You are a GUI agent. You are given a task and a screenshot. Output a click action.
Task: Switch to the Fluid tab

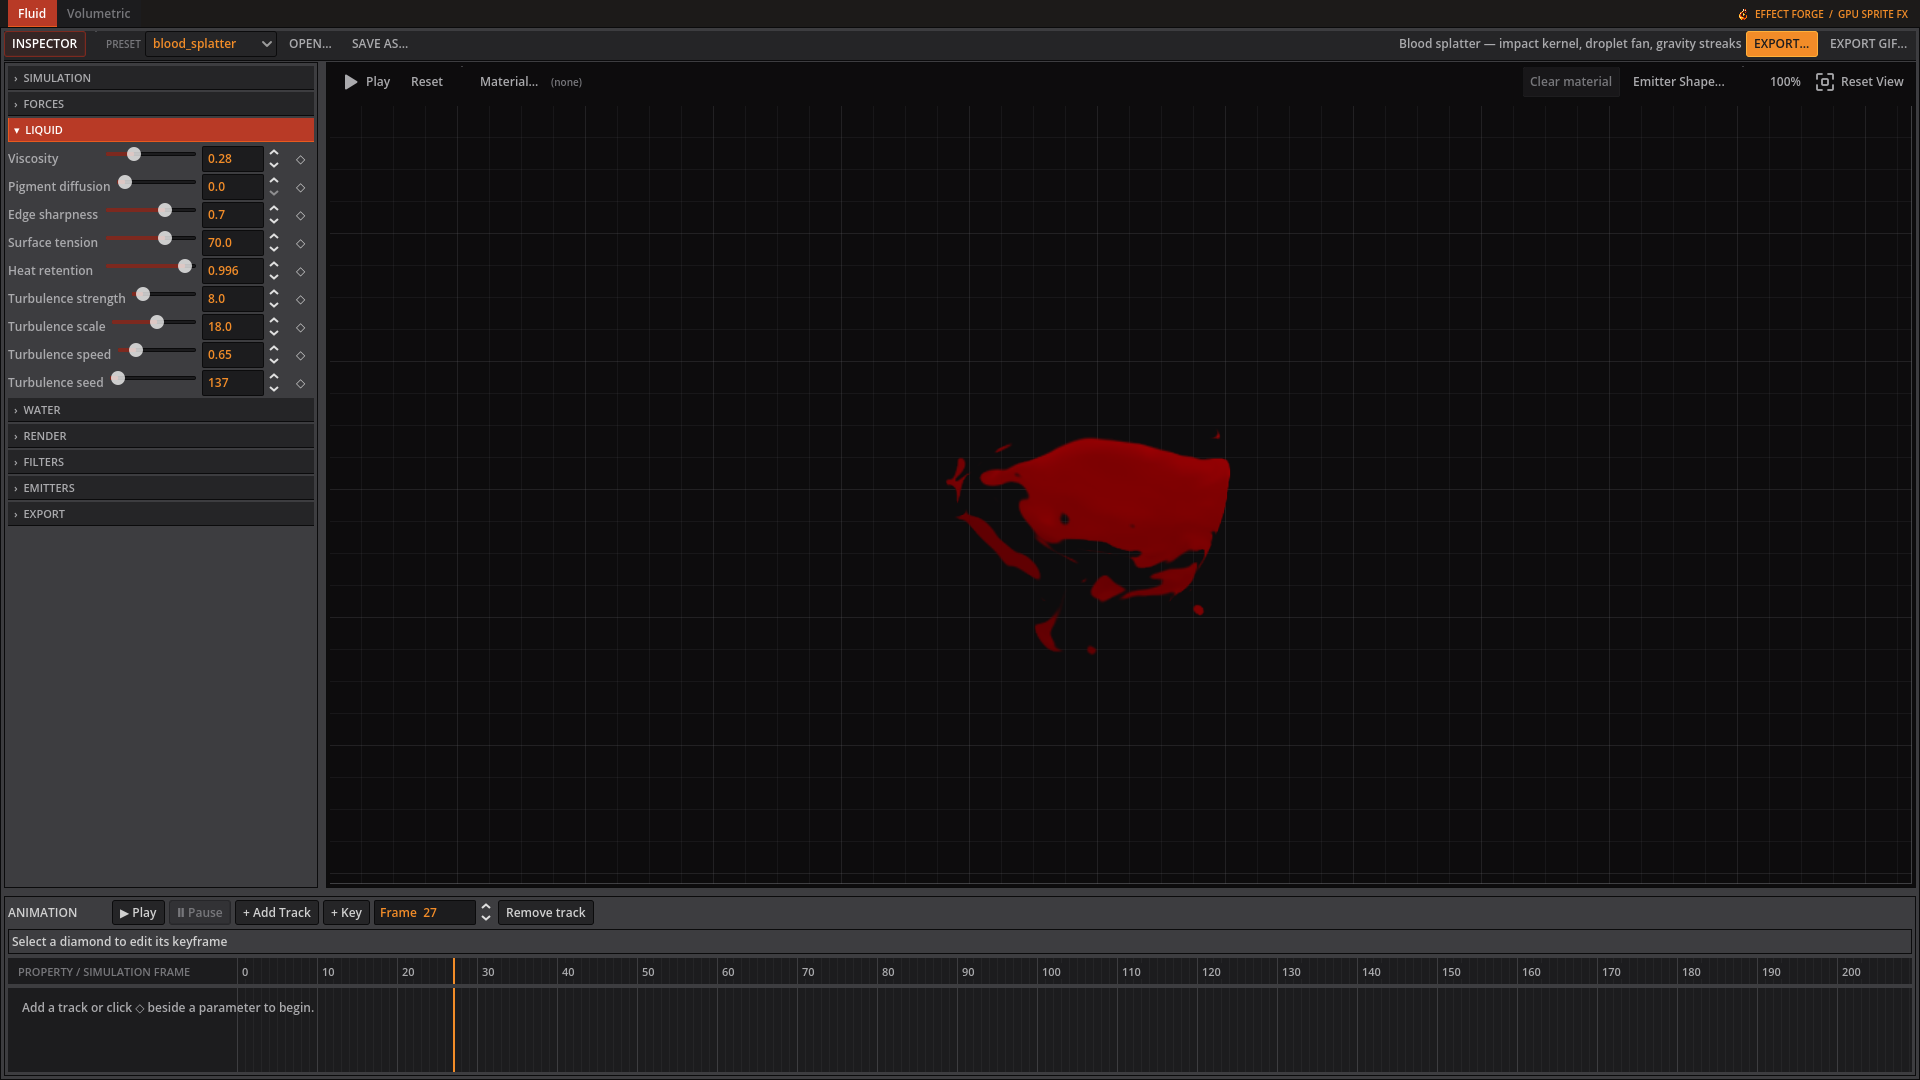click(x=32, y=14)
